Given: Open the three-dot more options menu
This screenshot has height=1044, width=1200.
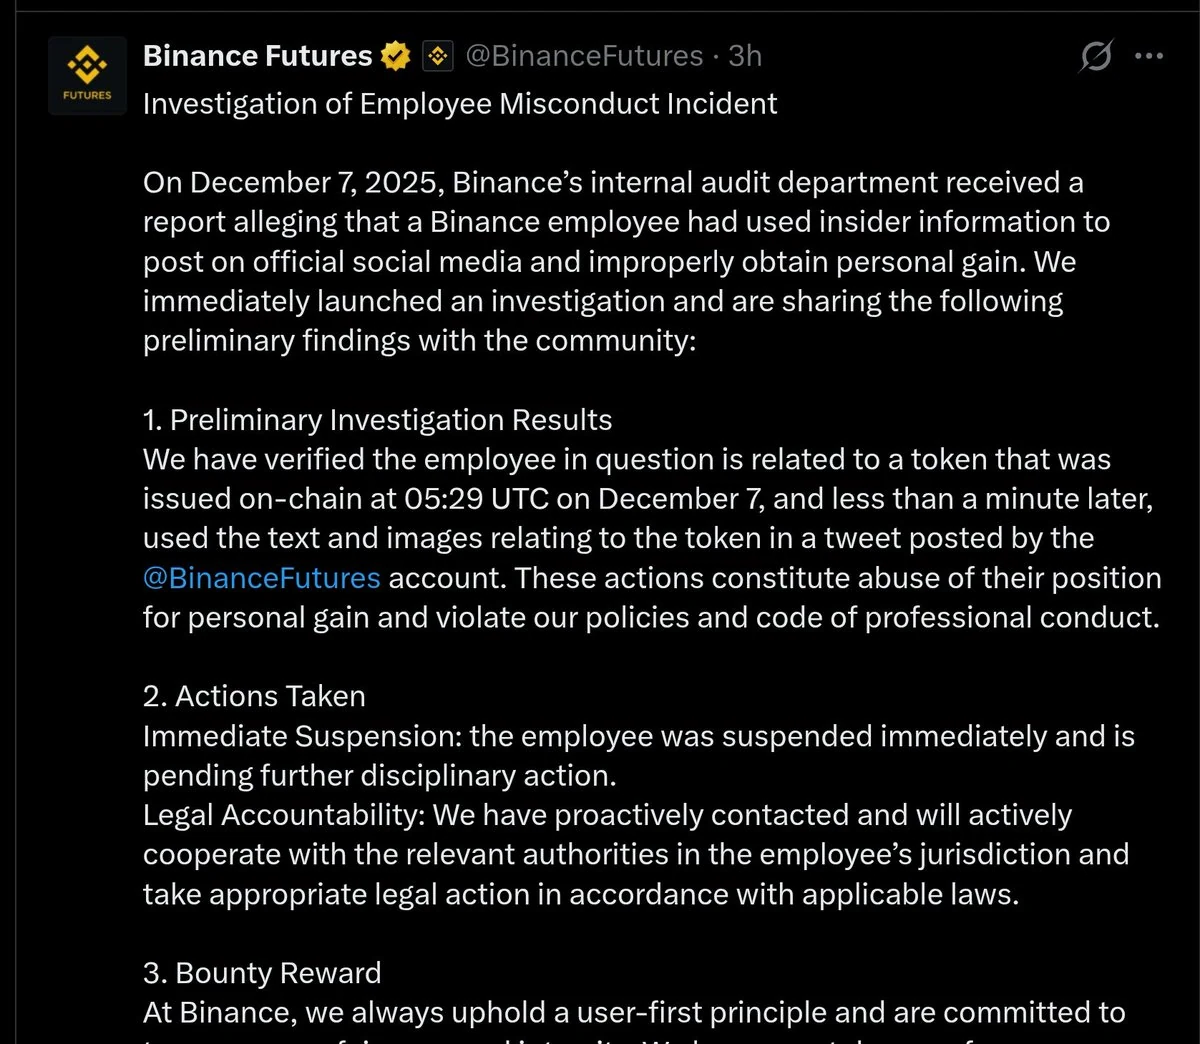Looking at the screenshot, I should 1149,56.
